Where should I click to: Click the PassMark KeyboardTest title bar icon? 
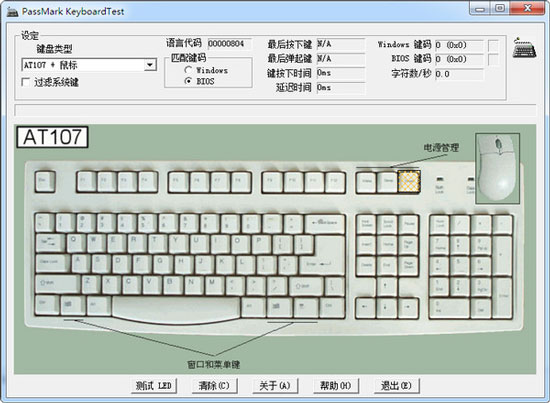pos(12,12)
